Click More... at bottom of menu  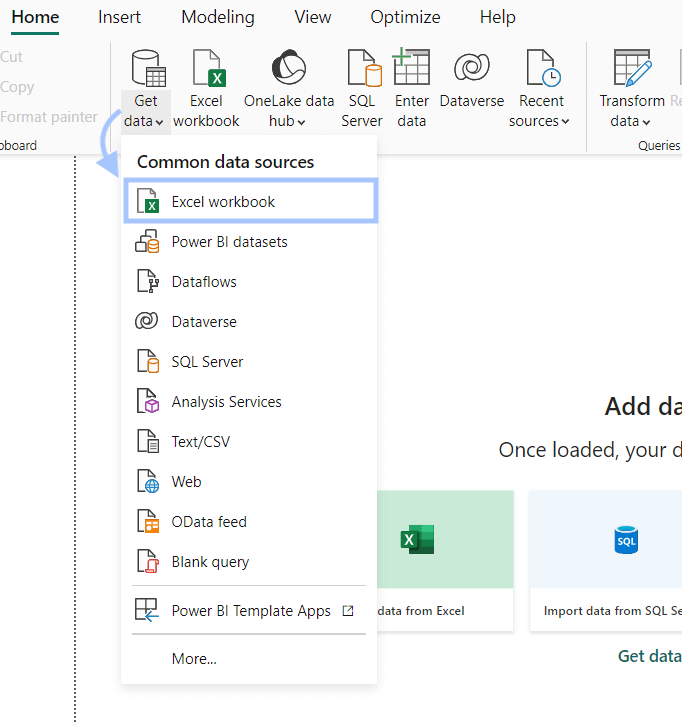[194, 658]
